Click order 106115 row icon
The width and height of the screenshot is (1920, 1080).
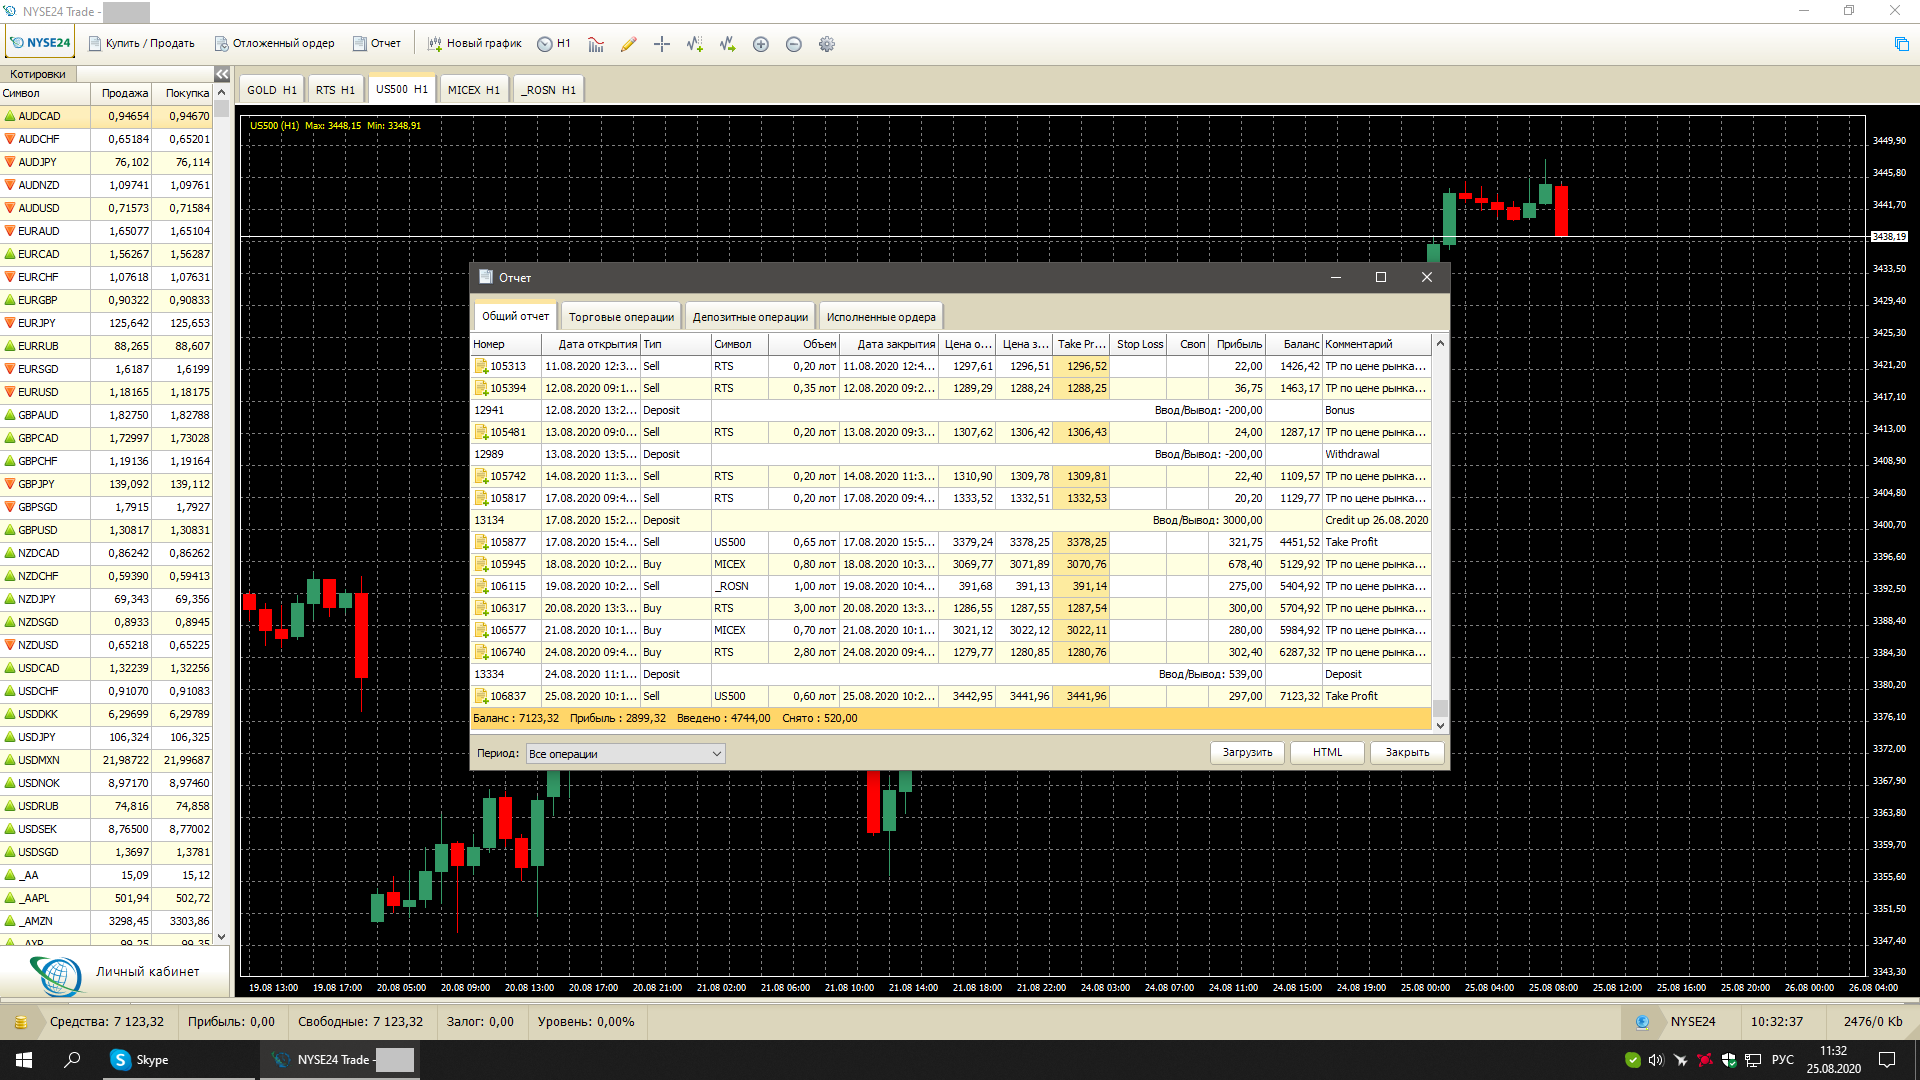tap(481, 587)
